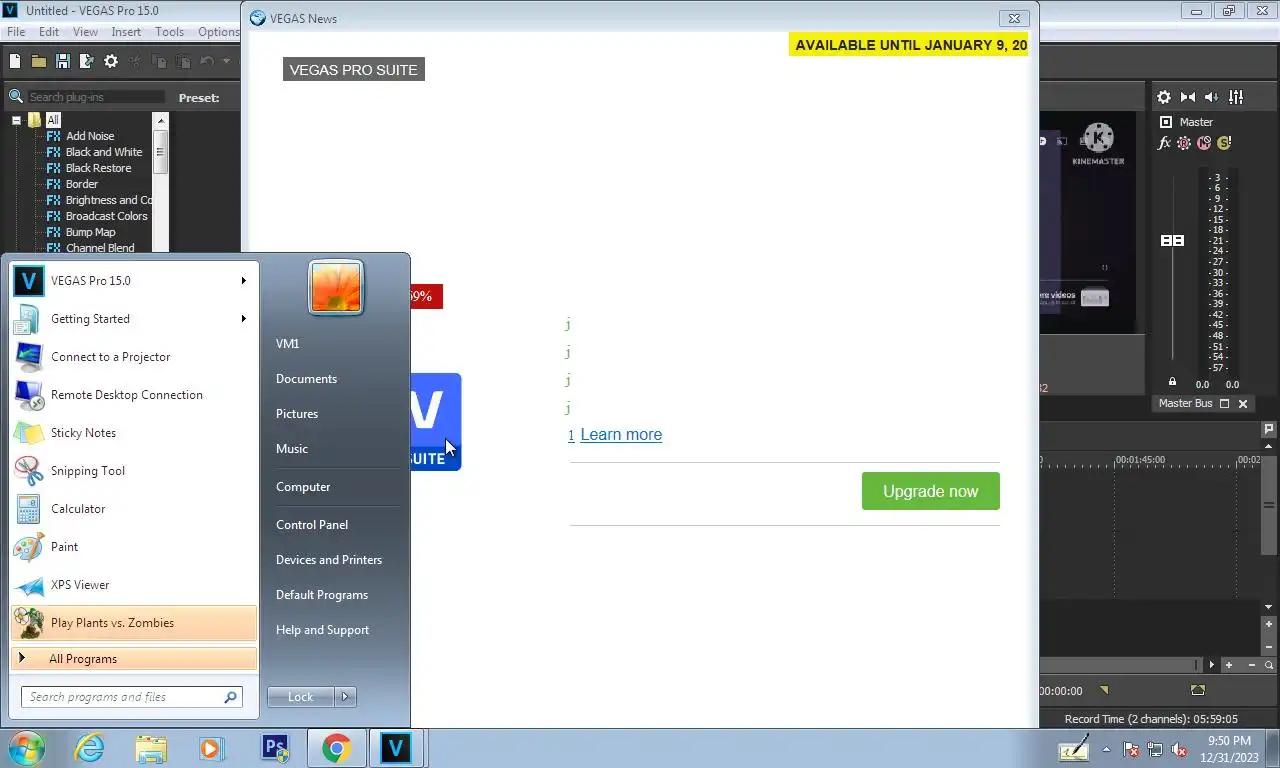Viewport: 1280px width, 768px height.
Task: Zoom in timeline time plus button
Action: click(1230, 665)
